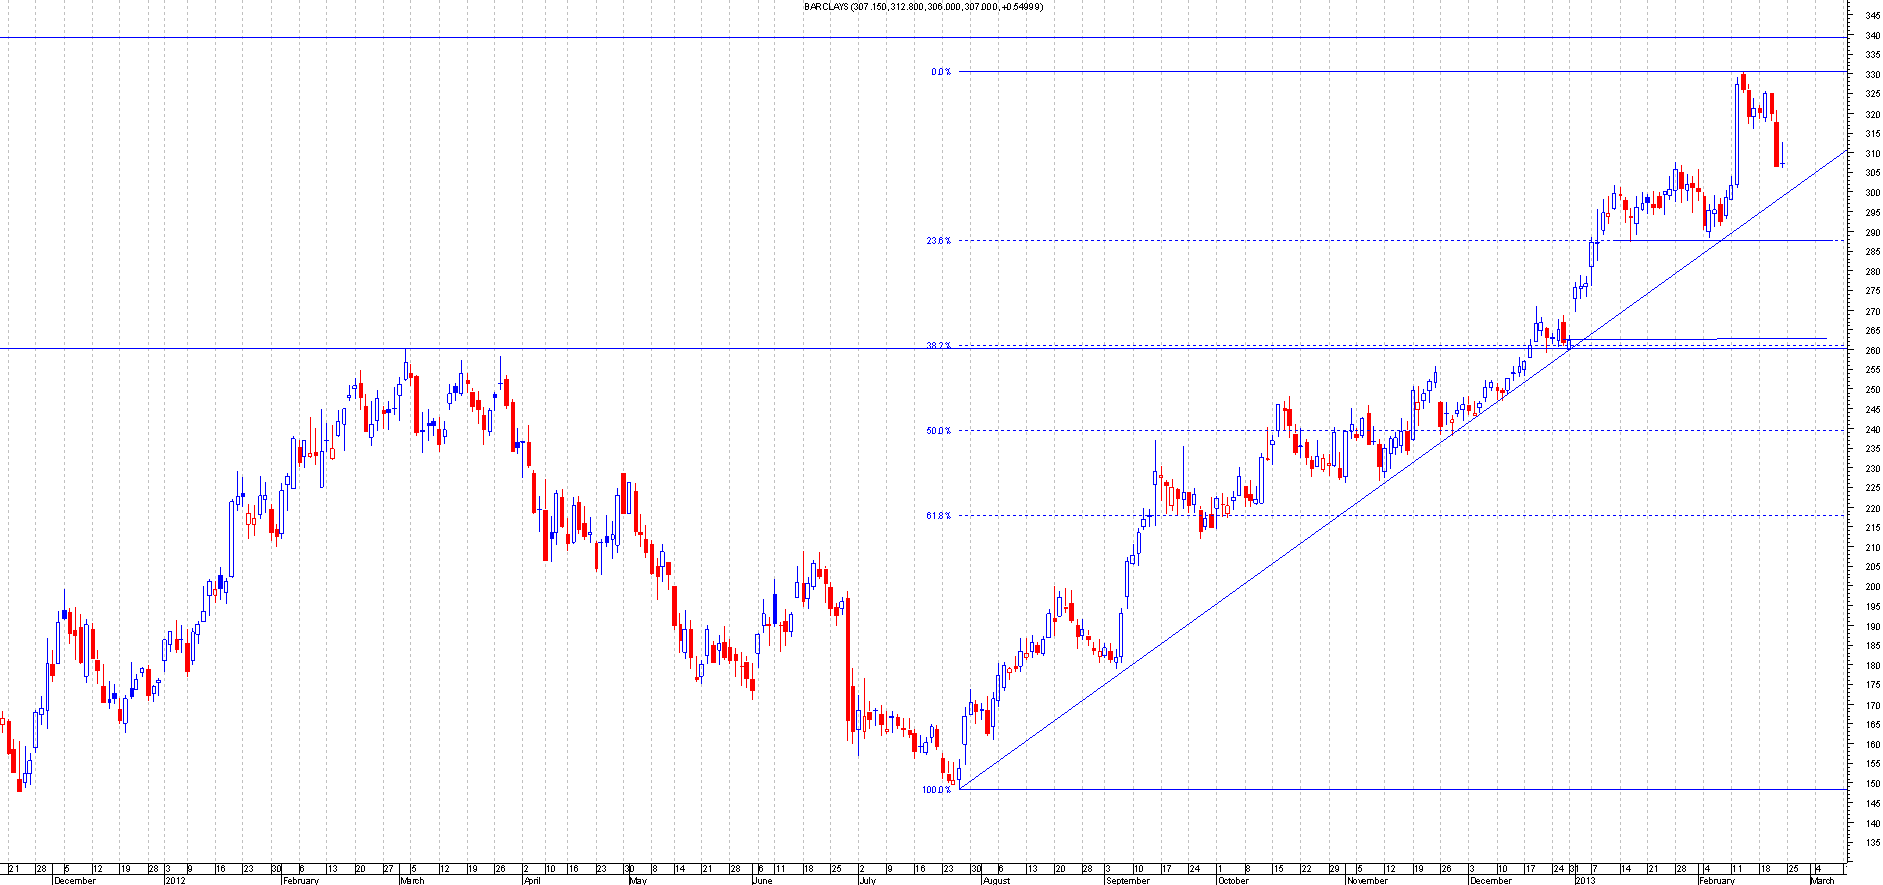Click the November month label
This screenshot has width=1883, height=885.
[x=1366, y=881]
